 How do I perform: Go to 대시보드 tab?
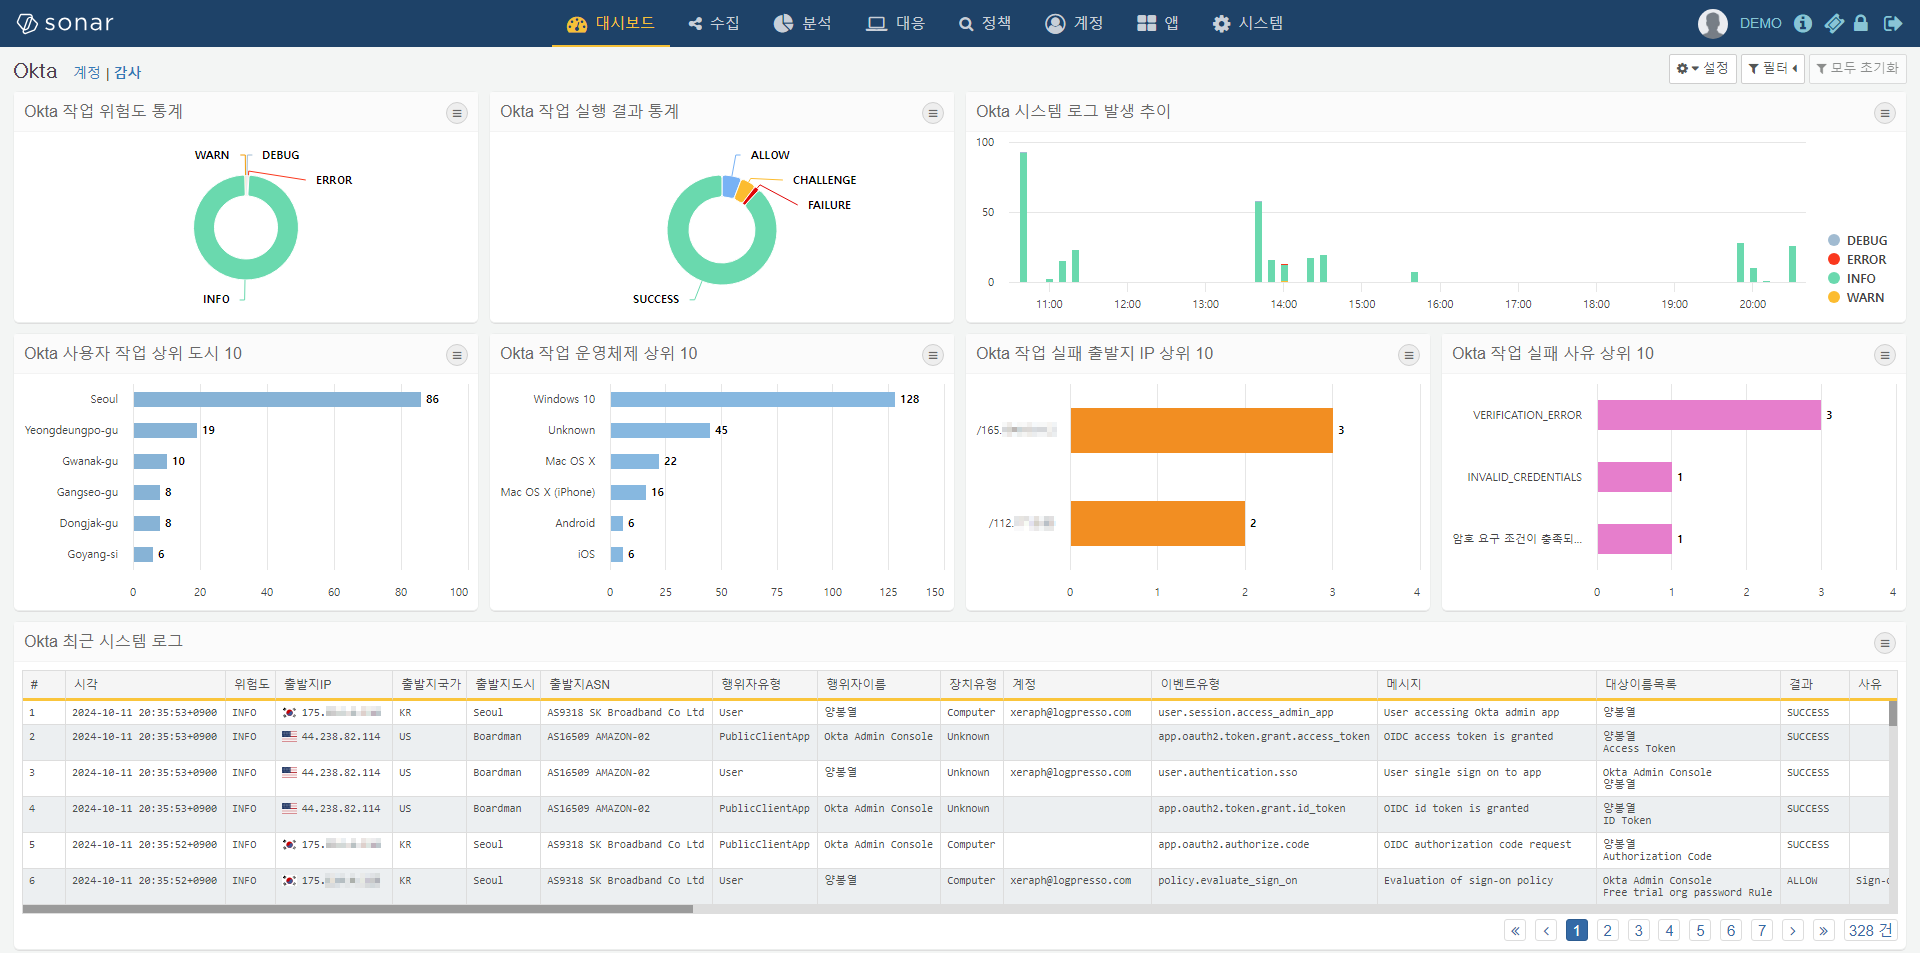pos(610,23)
